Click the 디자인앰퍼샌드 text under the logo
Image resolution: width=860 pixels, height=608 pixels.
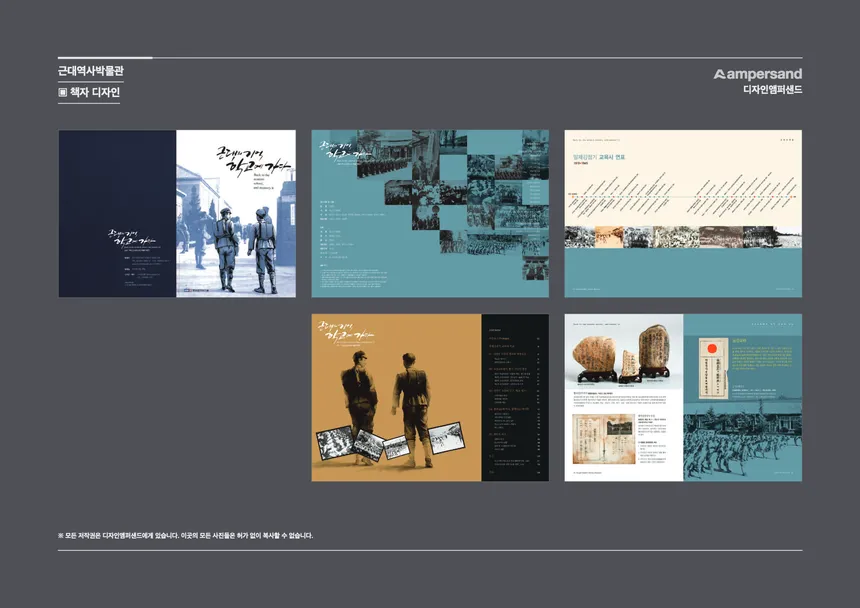click(x=772, y=89)
